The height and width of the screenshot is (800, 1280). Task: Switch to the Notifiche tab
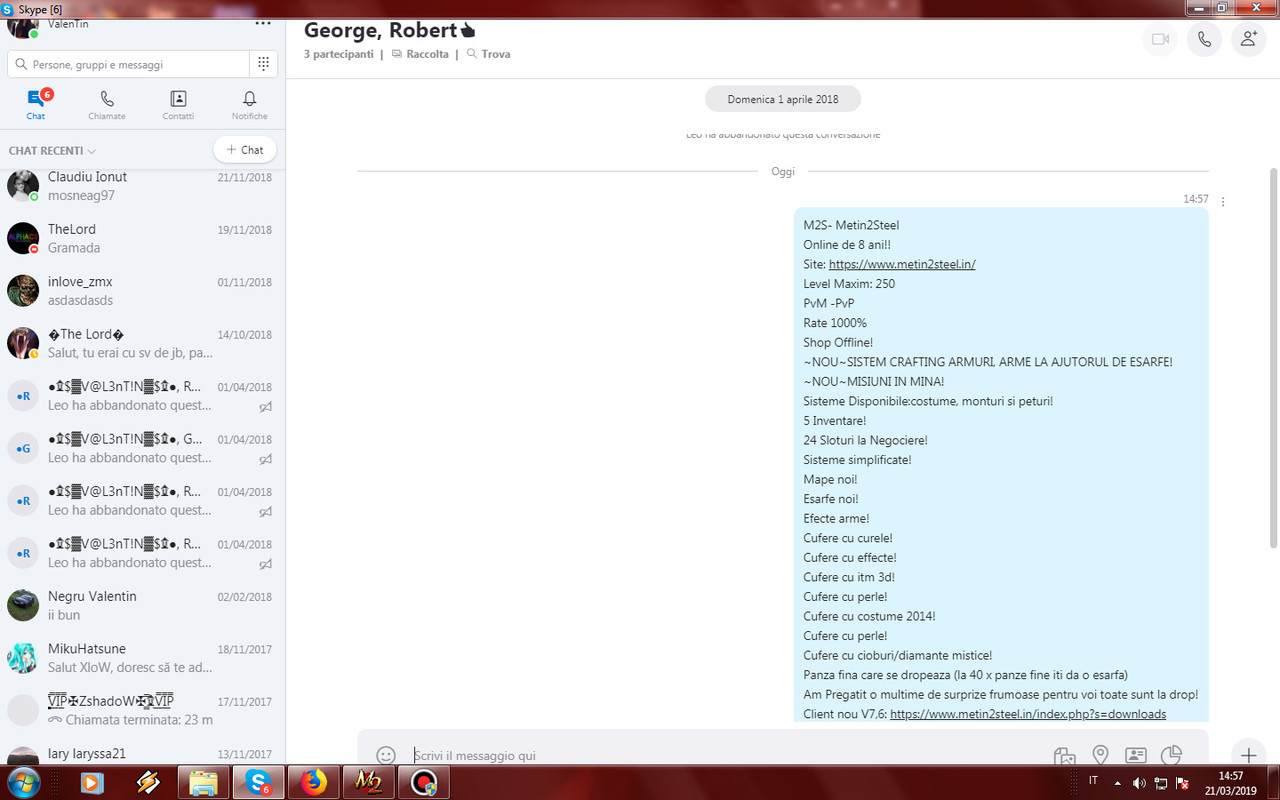[250, 104]
